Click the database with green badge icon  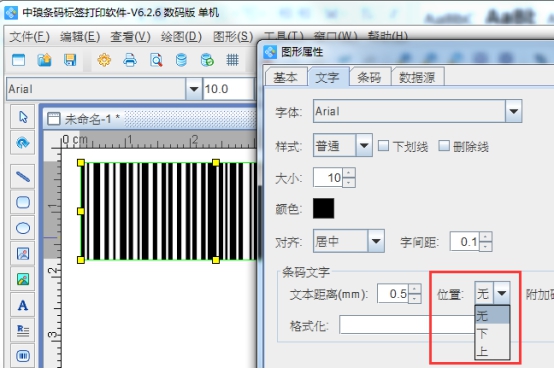click(207, 60)
